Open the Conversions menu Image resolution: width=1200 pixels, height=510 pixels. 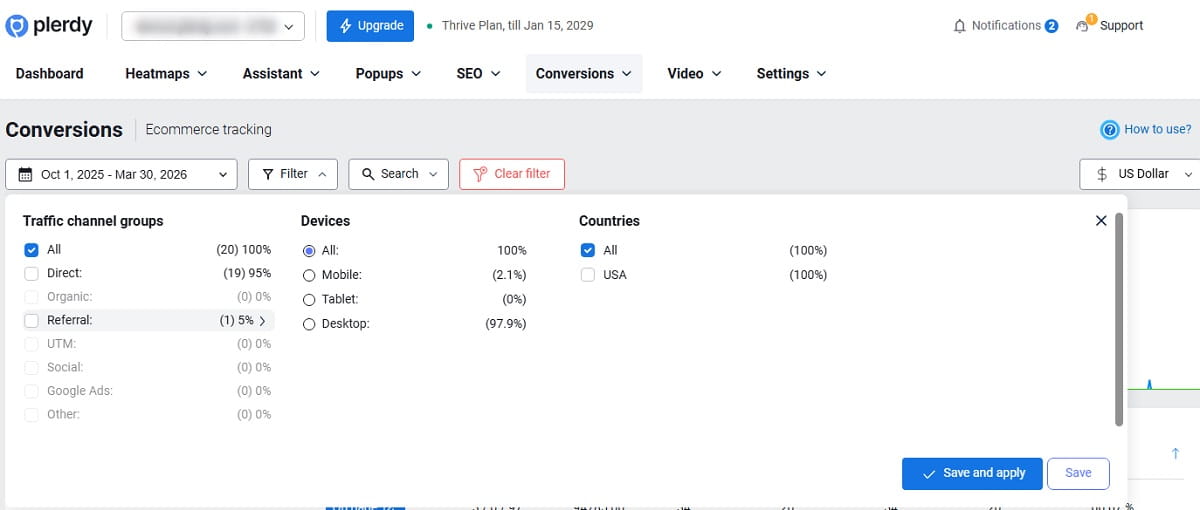584,74
